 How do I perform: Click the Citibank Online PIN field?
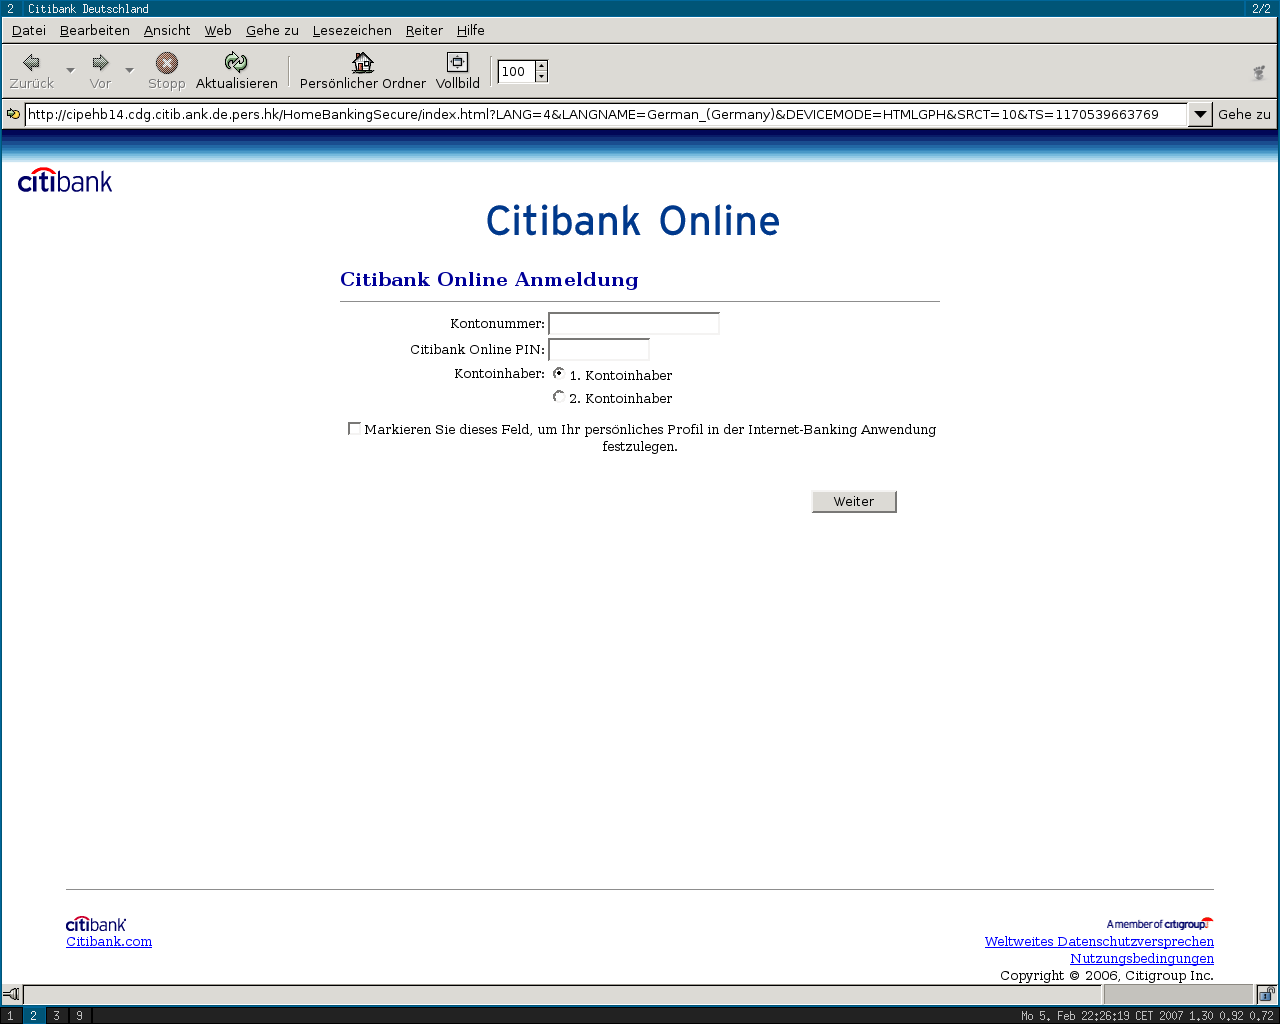pyautogui.click(x=599, y=350)
